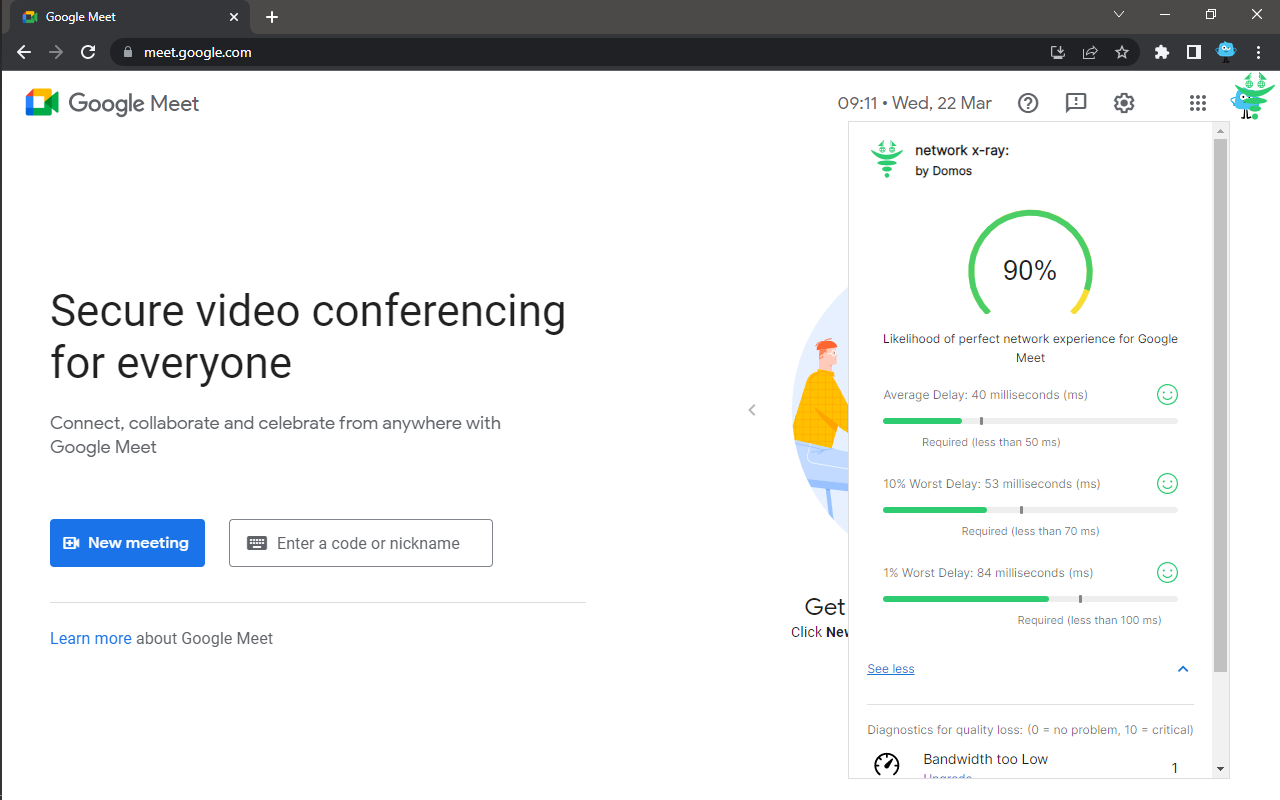Viewport: 1280px width, 800px height.
Task: Click the Enter a code or nickname field
Action: (361, 543)
